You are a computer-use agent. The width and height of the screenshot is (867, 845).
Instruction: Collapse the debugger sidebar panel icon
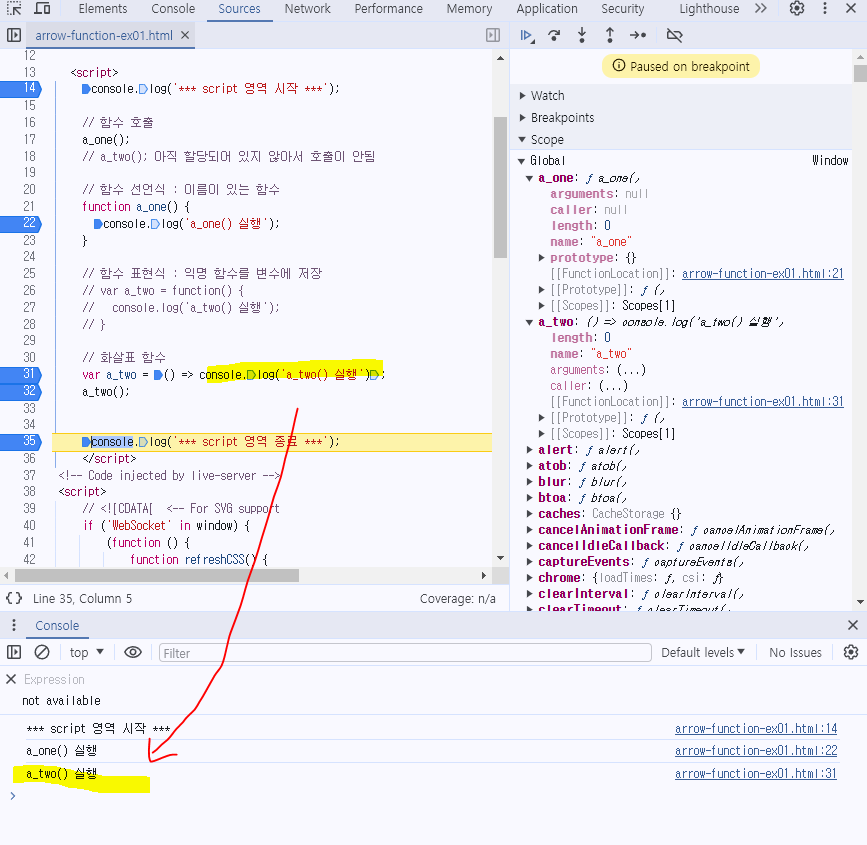(493, 35)
